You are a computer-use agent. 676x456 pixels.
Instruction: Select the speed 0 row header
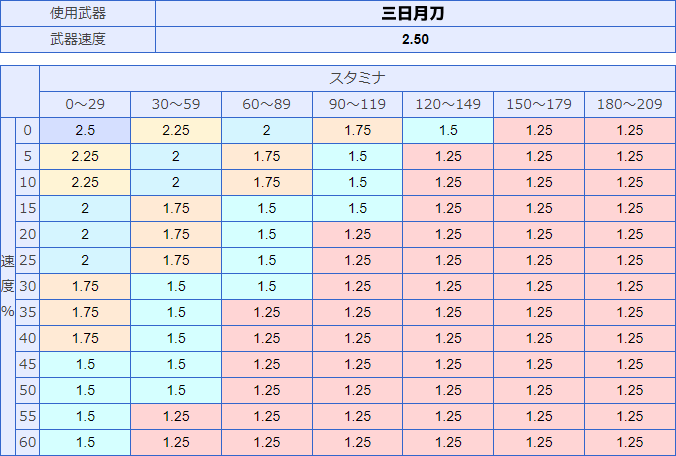(x=28, y=130)
